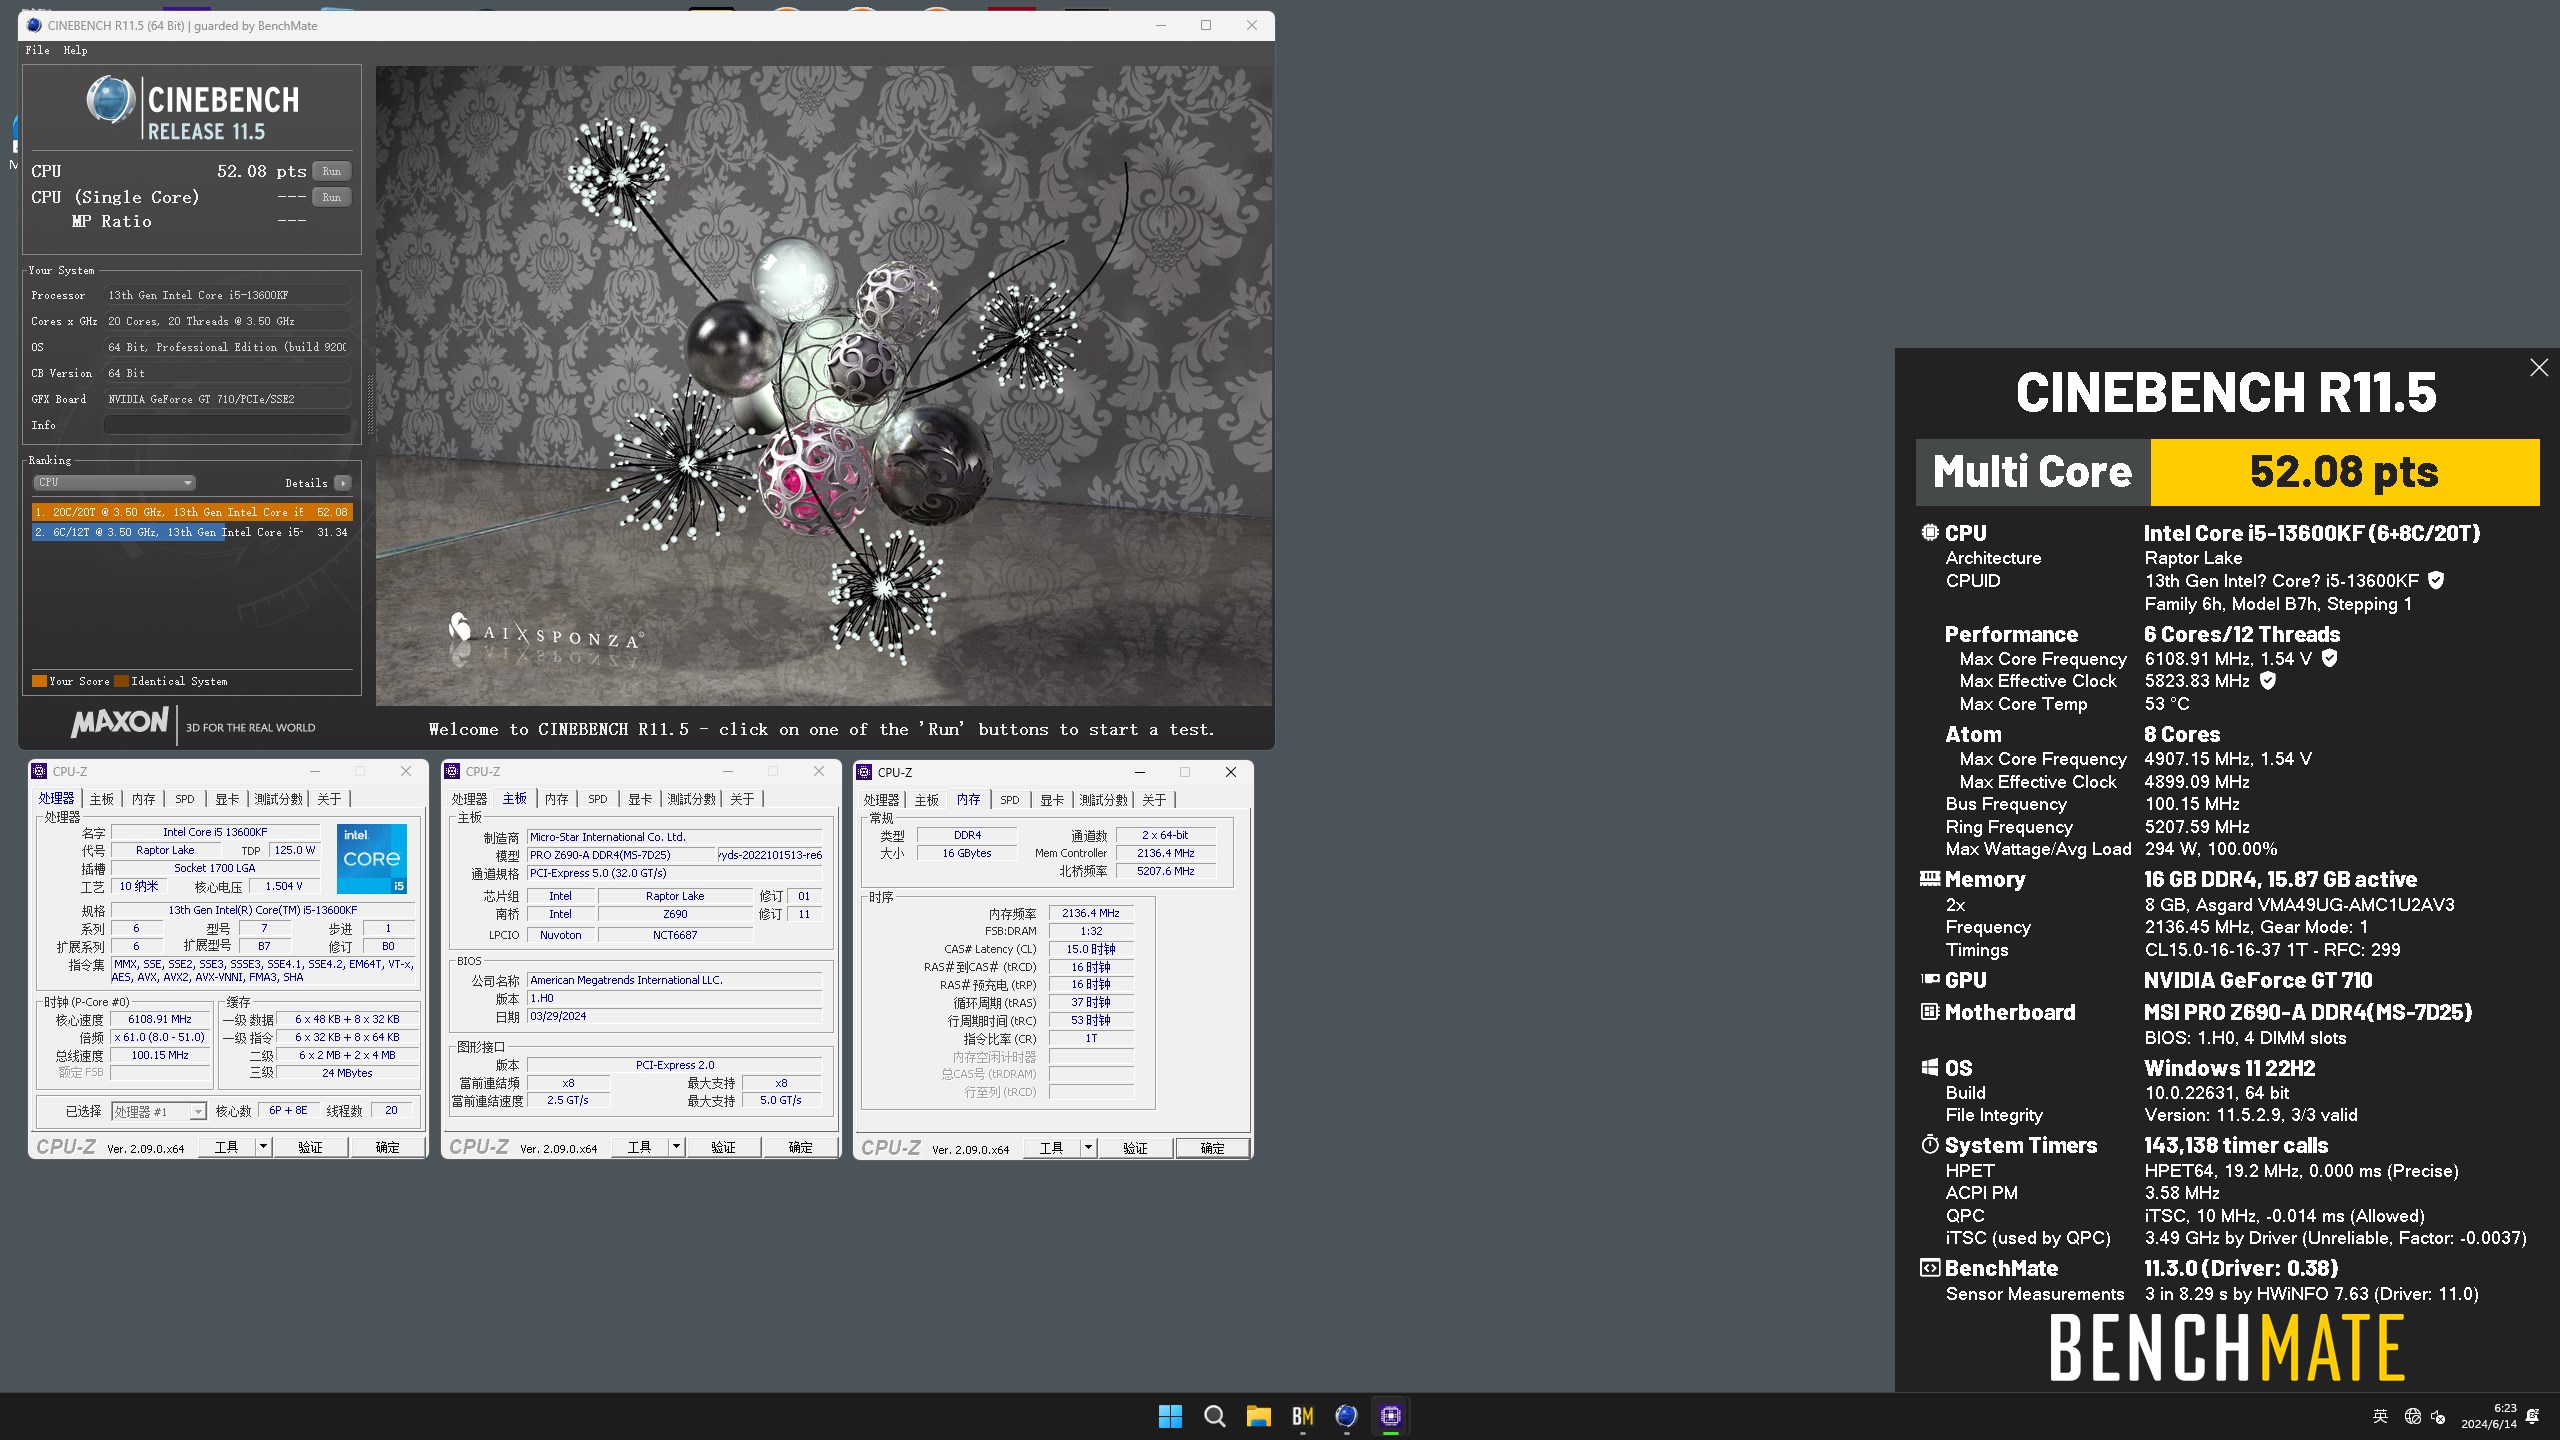Image resolution: width=2560 pixels, height=1440 pixels.
Task: Run the CPU multi-core benchmark
Action: tap(331, 171)
